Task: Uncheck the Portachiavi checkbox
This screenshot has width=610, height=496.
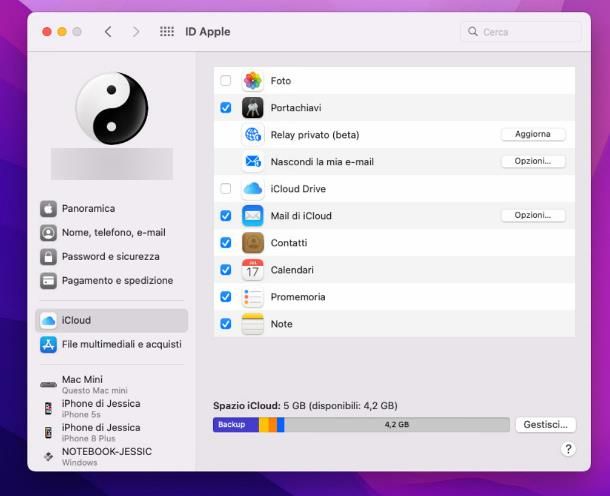Action: 226,108
